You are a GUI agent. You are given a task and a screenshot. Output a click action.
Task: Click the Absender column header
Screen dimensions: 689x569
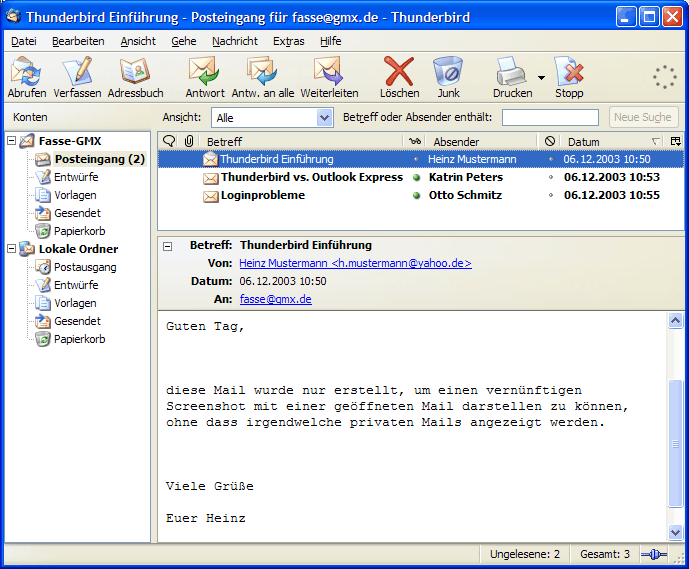pos(482,141)
